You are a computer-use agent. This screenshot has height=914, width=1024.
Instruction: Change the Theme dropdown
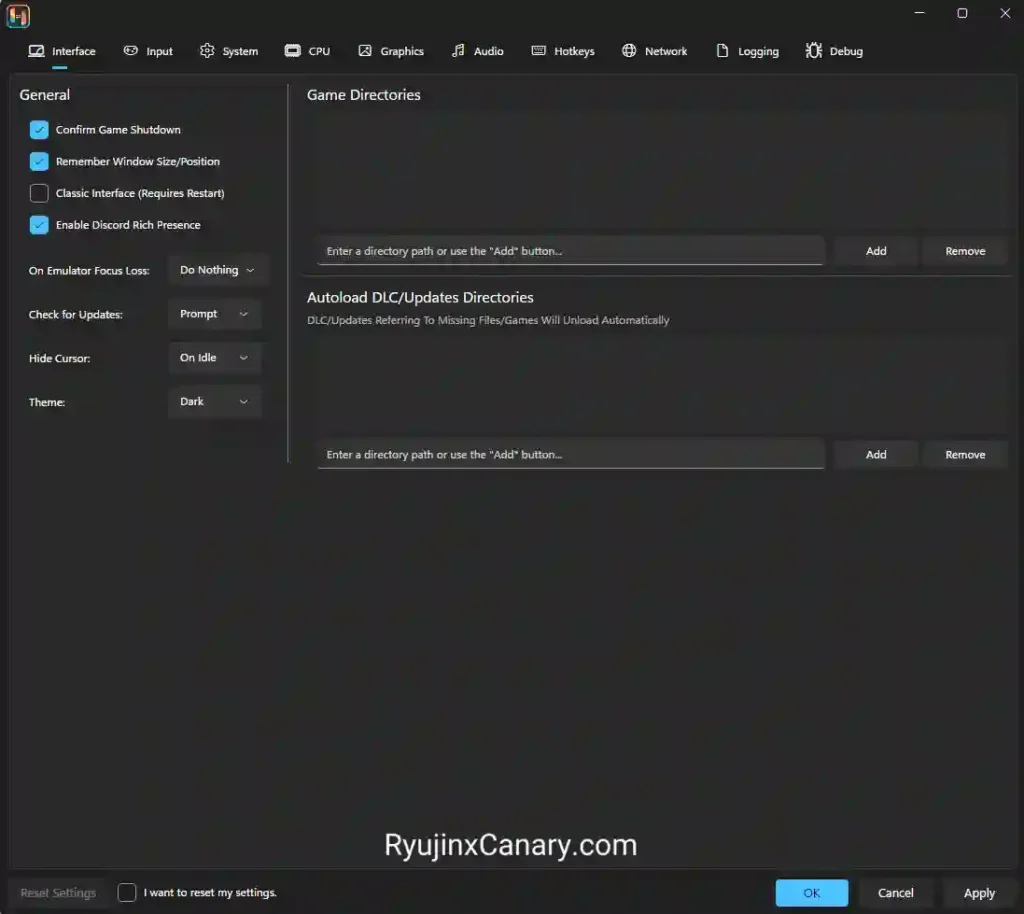point(214,402)
